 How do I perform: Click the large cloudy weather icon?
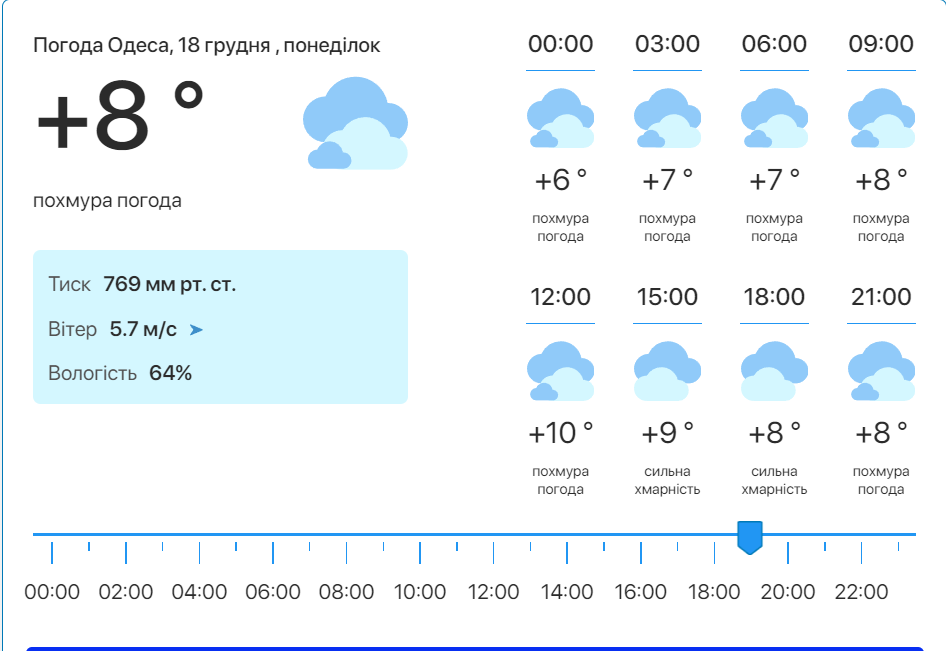coord(355,123)
